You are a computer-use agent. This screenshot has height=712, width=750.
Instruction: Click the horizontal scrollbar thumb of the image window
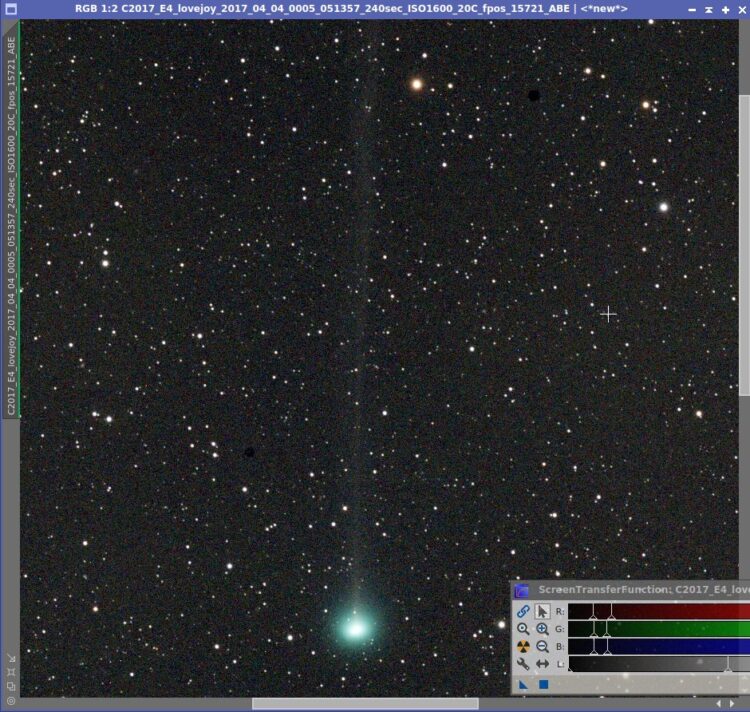(x=365, y=703)
